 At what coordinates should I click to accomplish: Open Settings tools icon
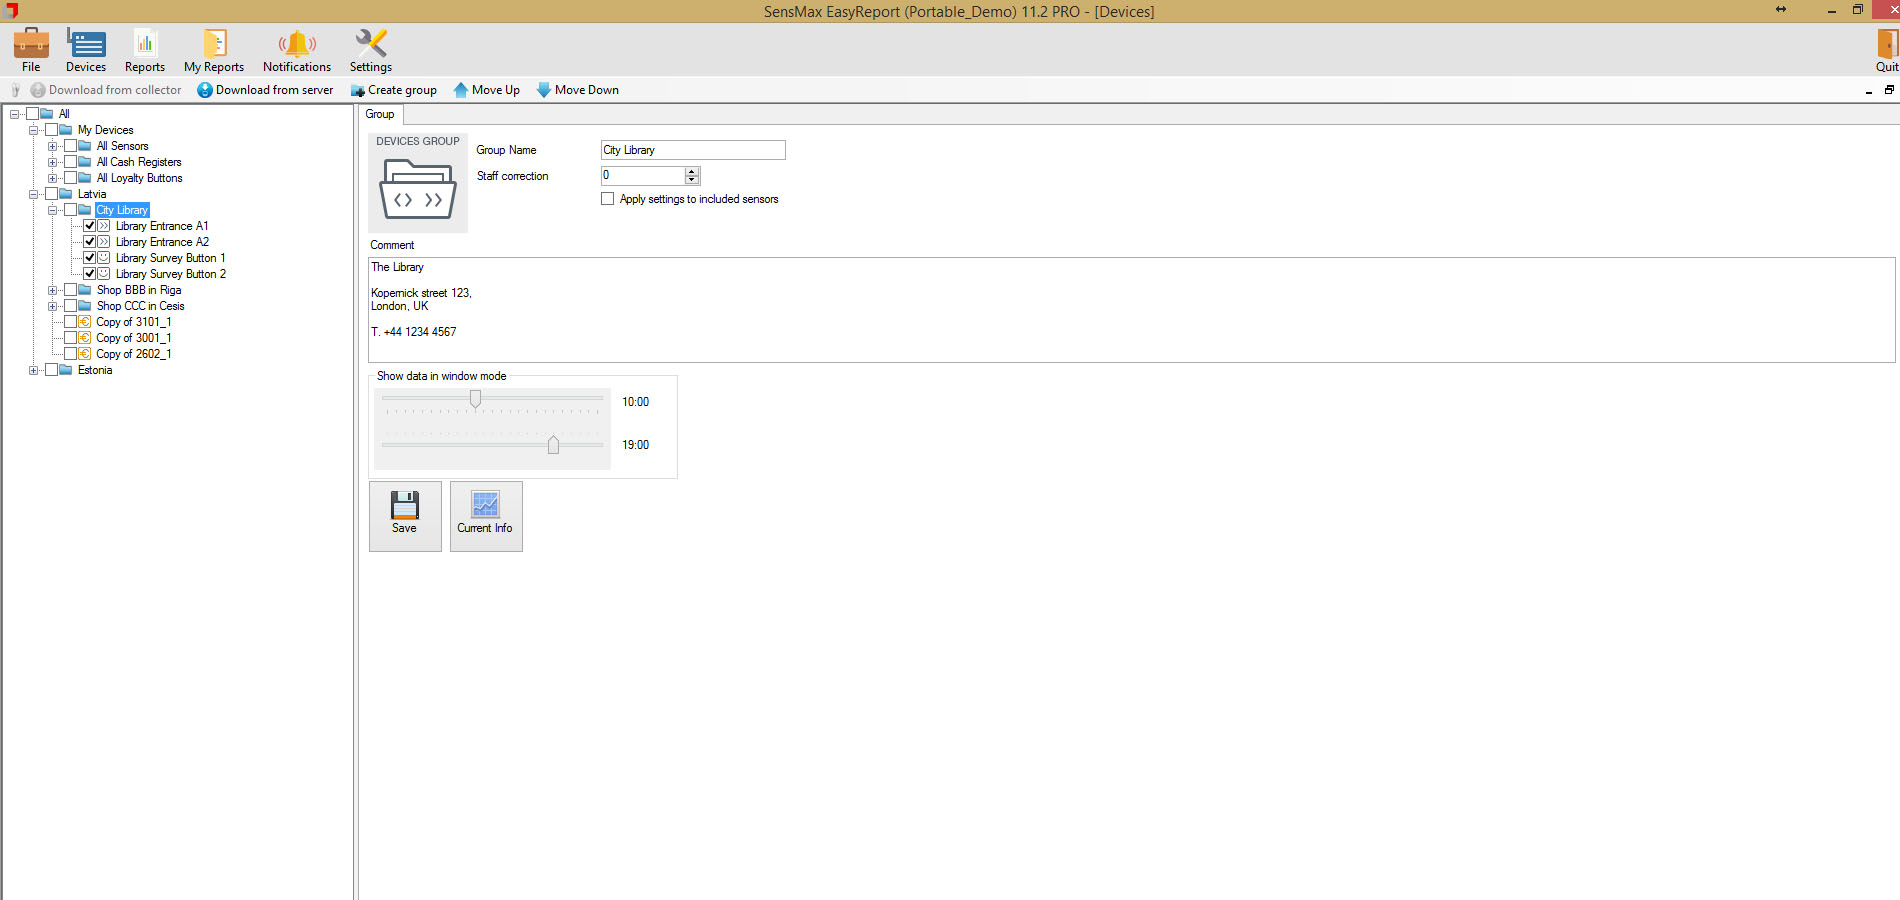tap(371, 44)
